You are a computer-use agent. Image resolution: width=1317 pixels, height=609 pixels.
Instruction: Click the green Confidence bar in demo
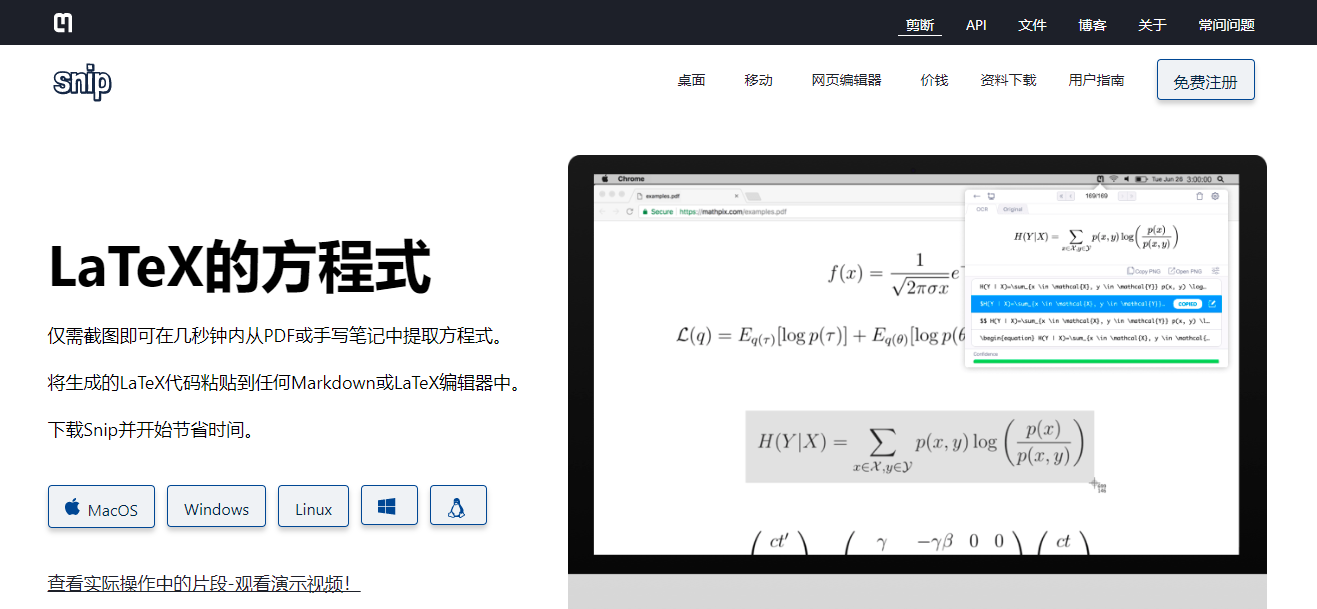[1095, 361]
